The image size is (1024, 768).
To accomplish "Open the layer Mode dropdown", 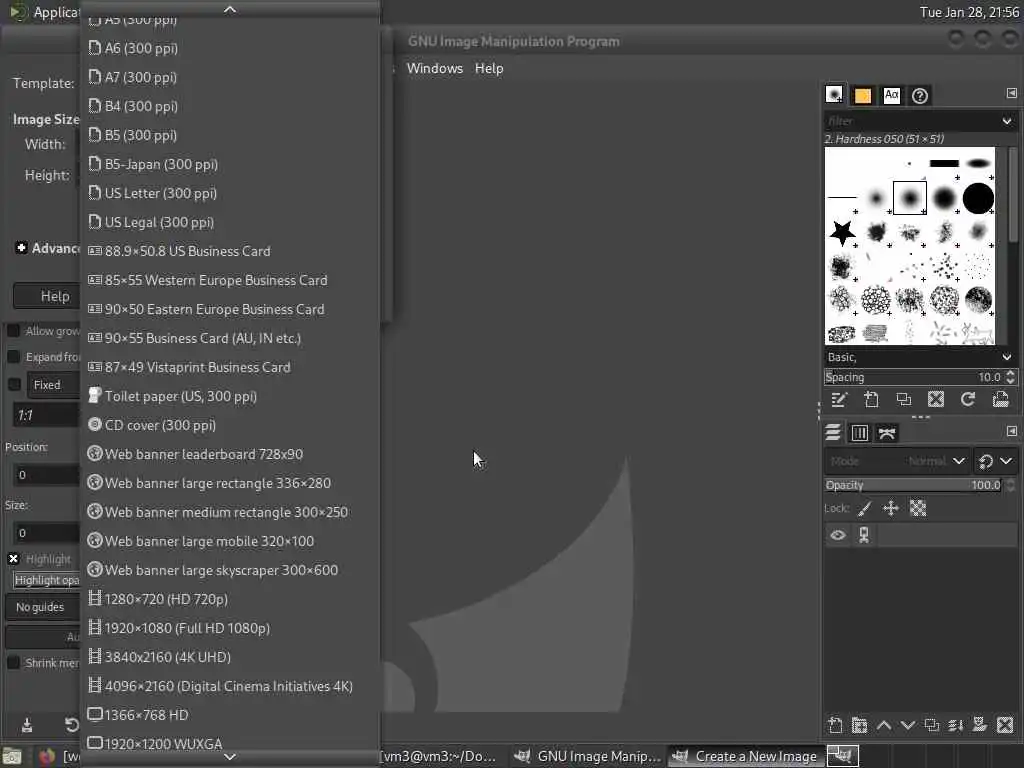I will (896, 461).
